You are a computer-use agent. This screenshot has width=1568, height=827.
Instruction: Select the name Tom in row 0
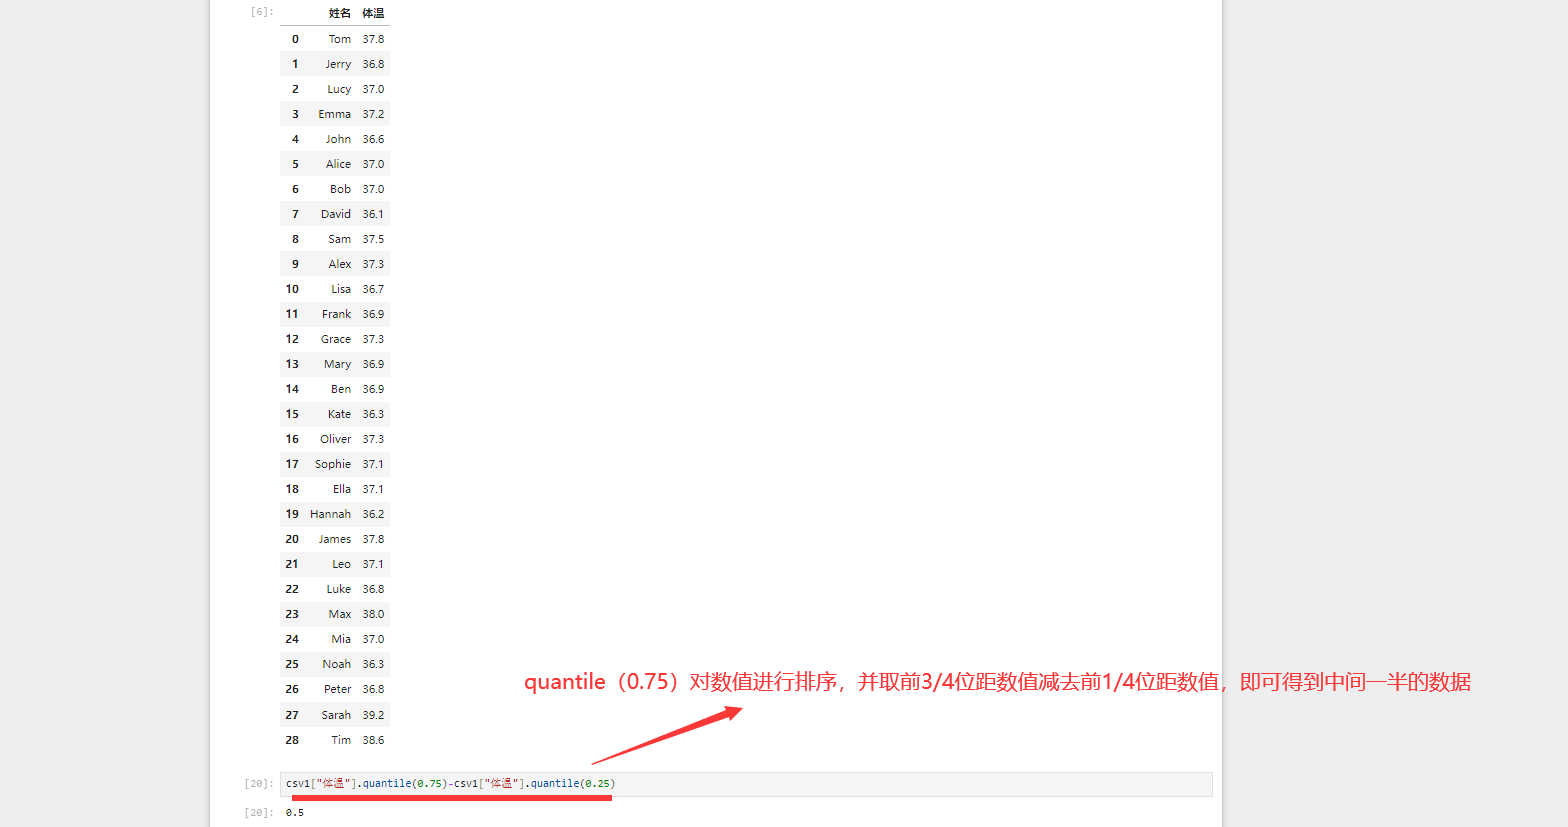click(340, 39)
